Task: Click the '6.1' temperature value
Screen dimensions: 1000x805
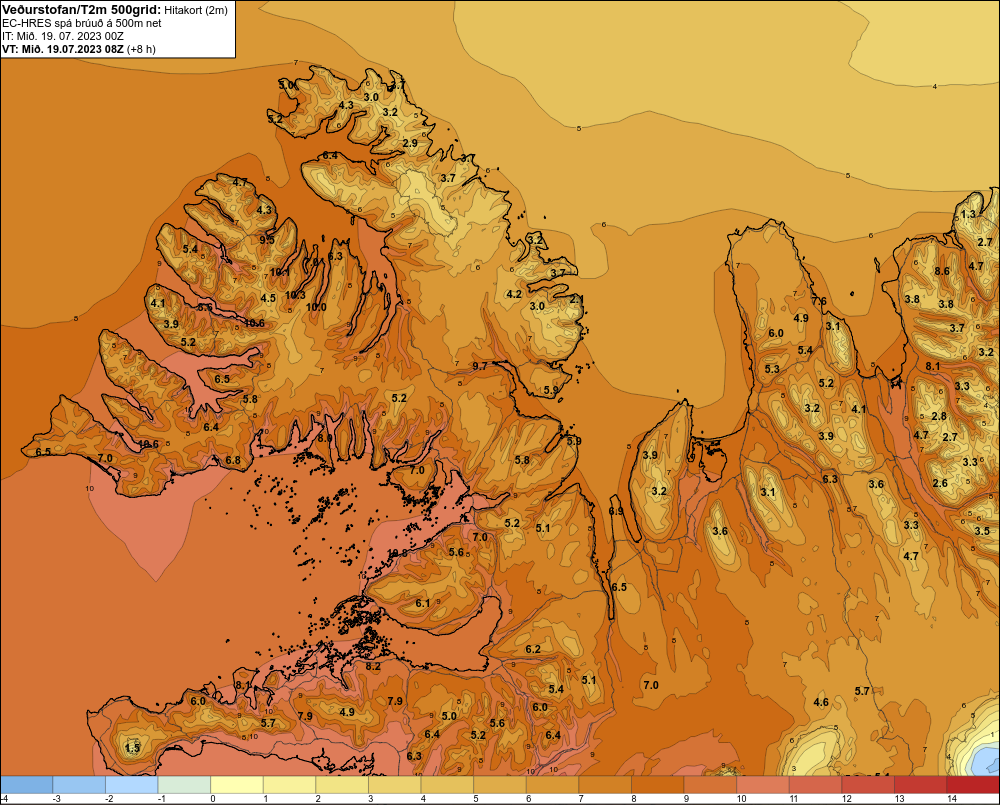Action: coord(423,603)
